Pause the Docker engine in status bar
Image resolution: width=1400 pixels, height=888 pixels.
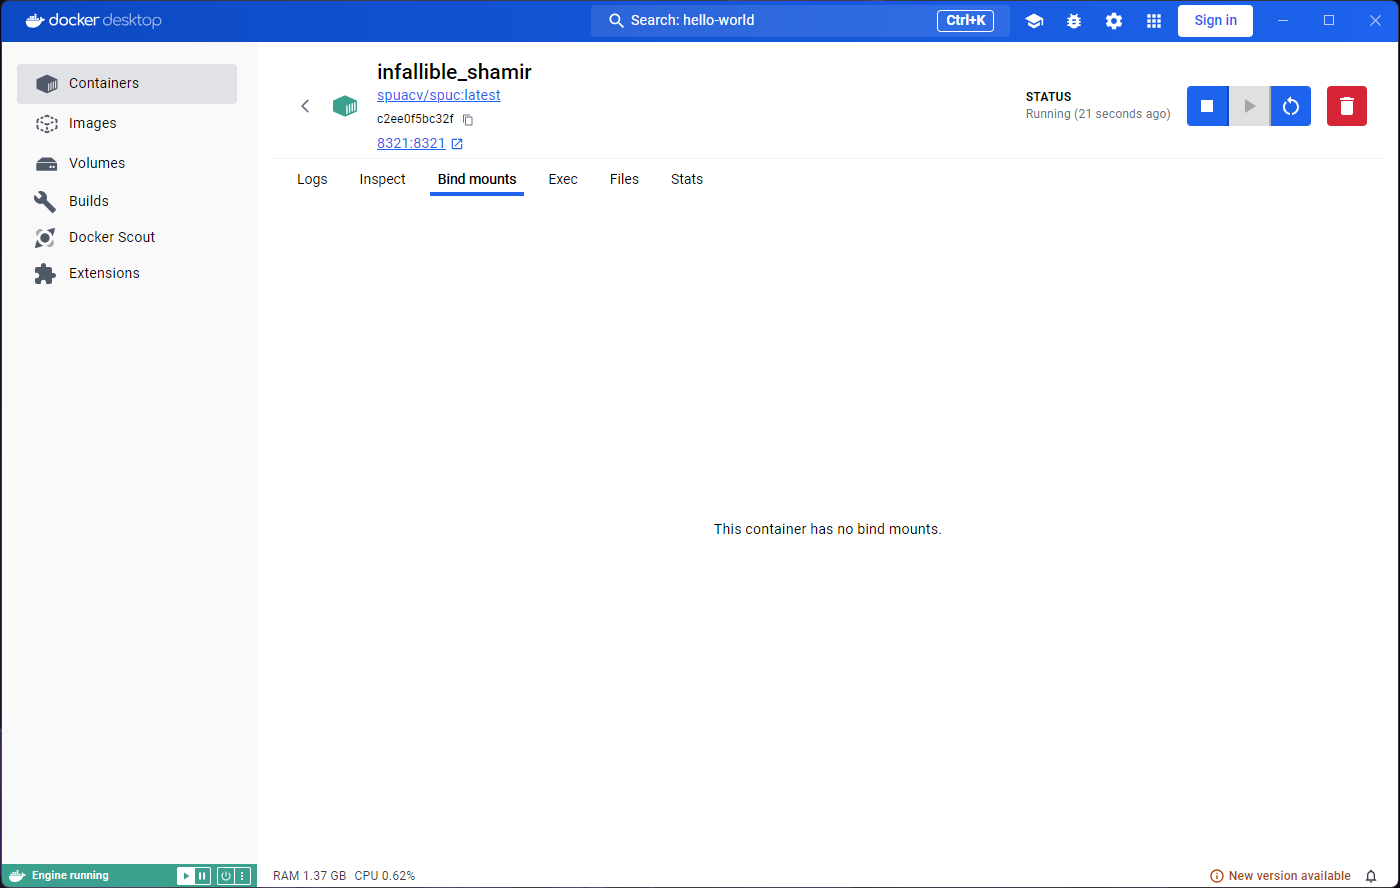[202, 876]
